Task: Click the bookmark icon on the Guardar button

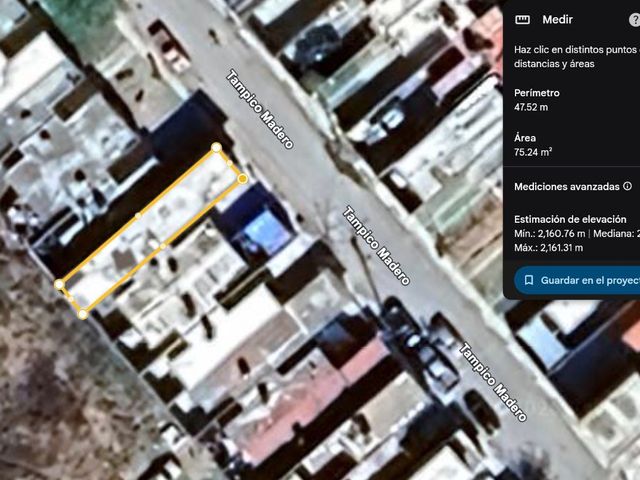Action: tap(529, 280)
